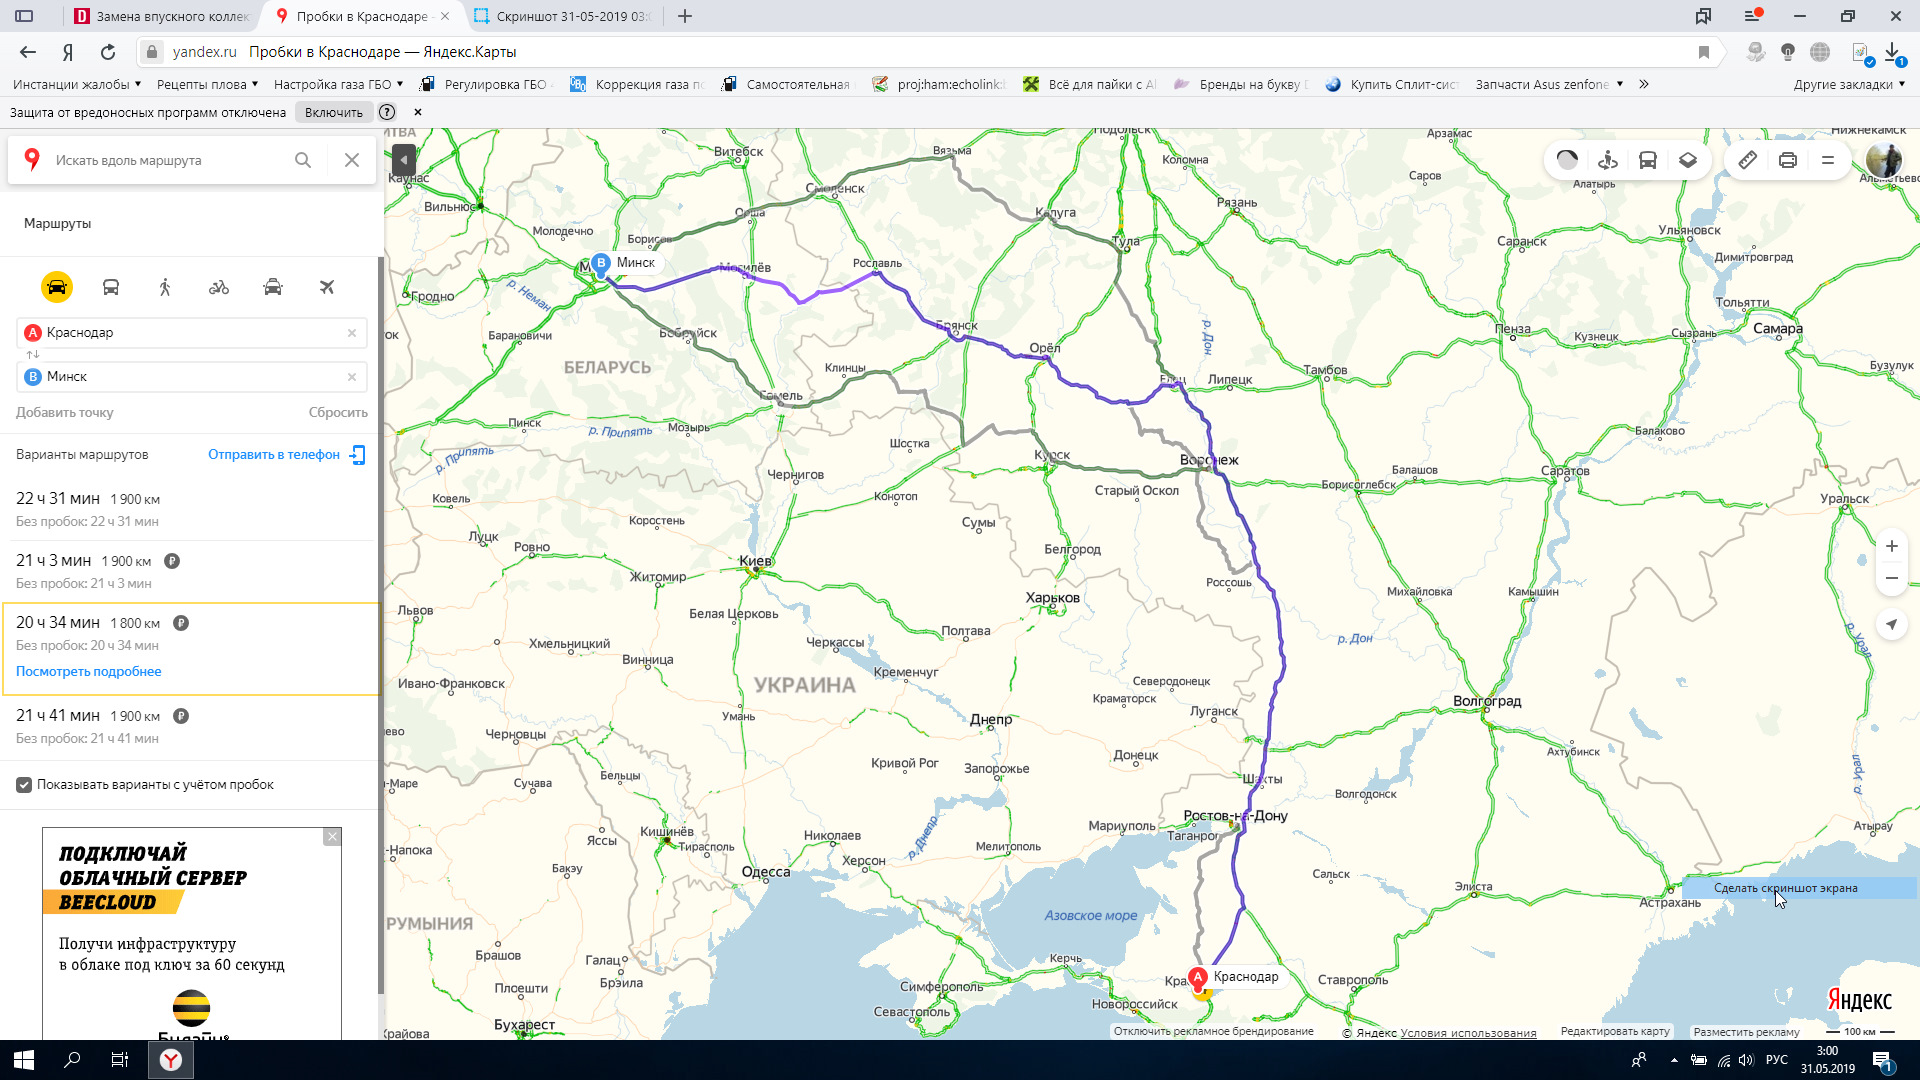
Task: Select the 21 ч 41 мин route variant
Action: tap(190, 726)
